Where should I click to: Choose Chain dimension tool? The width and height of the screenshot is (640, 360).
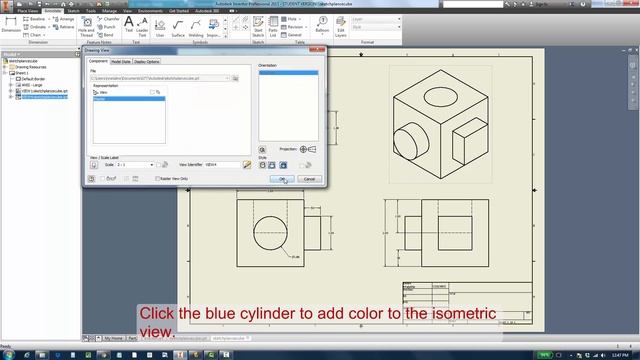[x=32, y=35]
